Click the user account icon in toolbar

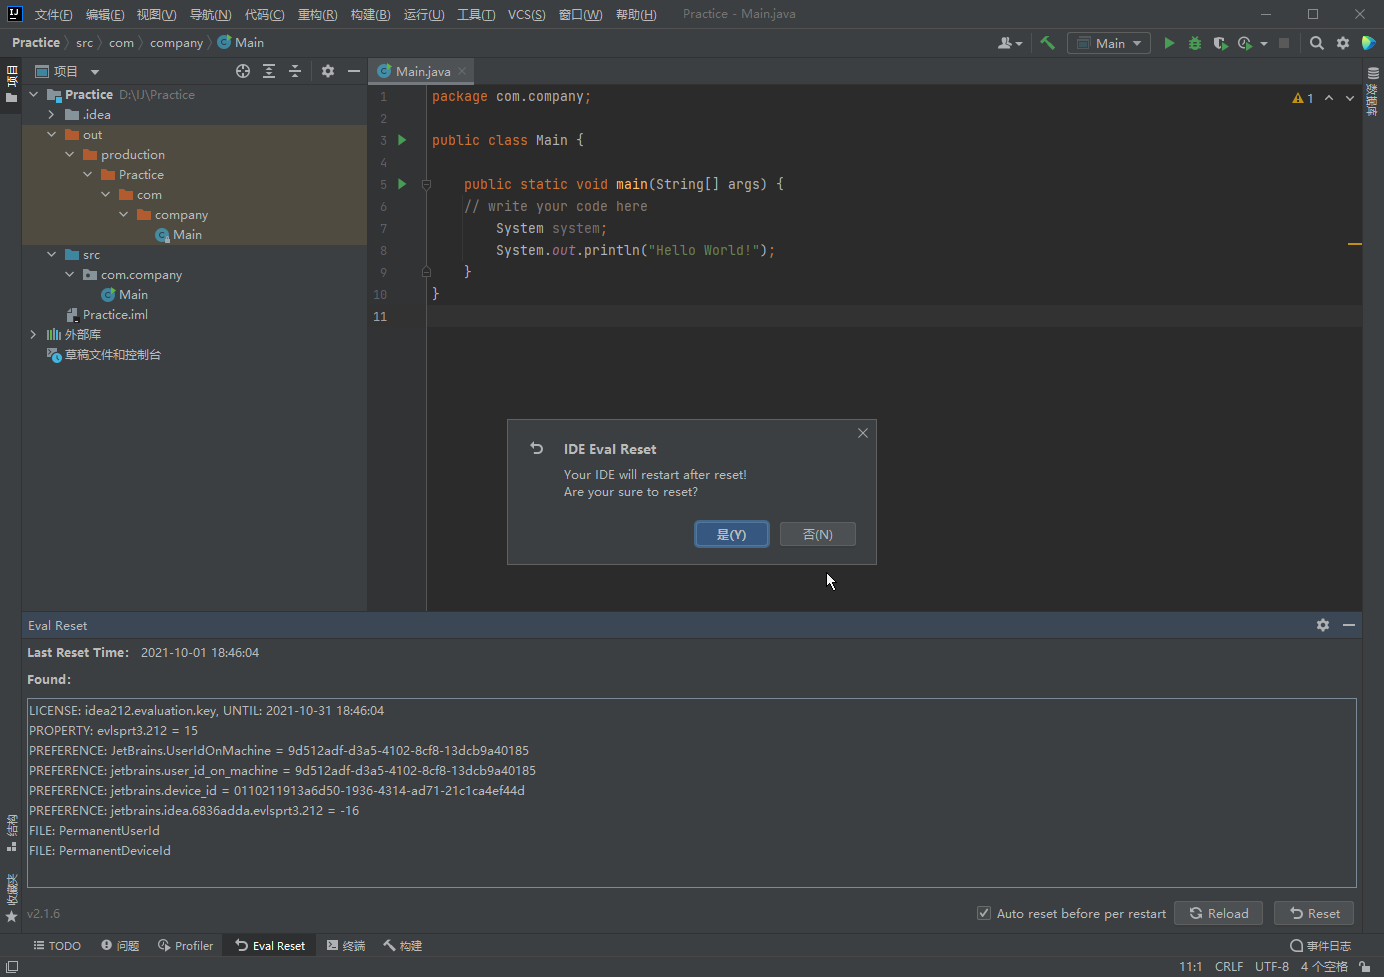(x=1009, y=43)
